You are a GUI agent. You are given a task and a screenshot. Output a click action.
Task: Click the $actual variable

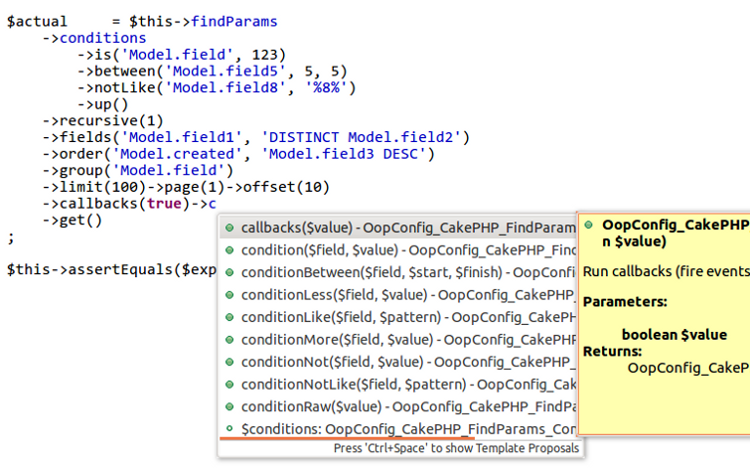pyautogui.click(x=37, y=22)
